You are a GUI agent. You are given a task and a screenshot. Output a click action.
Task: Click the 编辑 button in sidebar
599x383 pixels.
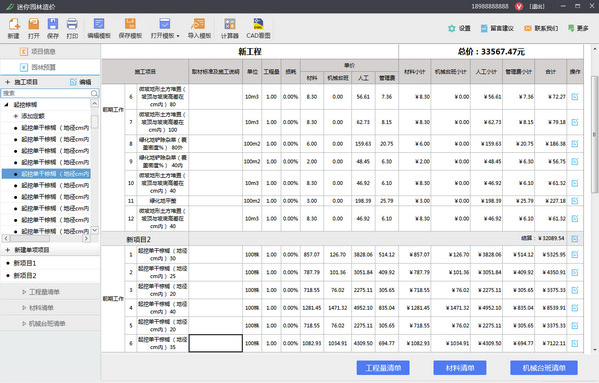(81, 82)
